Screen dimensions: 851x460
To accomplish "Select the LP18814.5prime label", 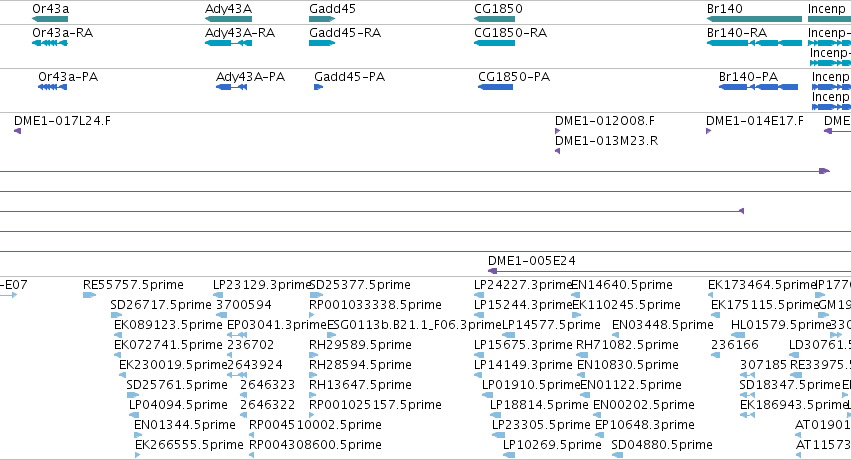I will tap(539, 405).
